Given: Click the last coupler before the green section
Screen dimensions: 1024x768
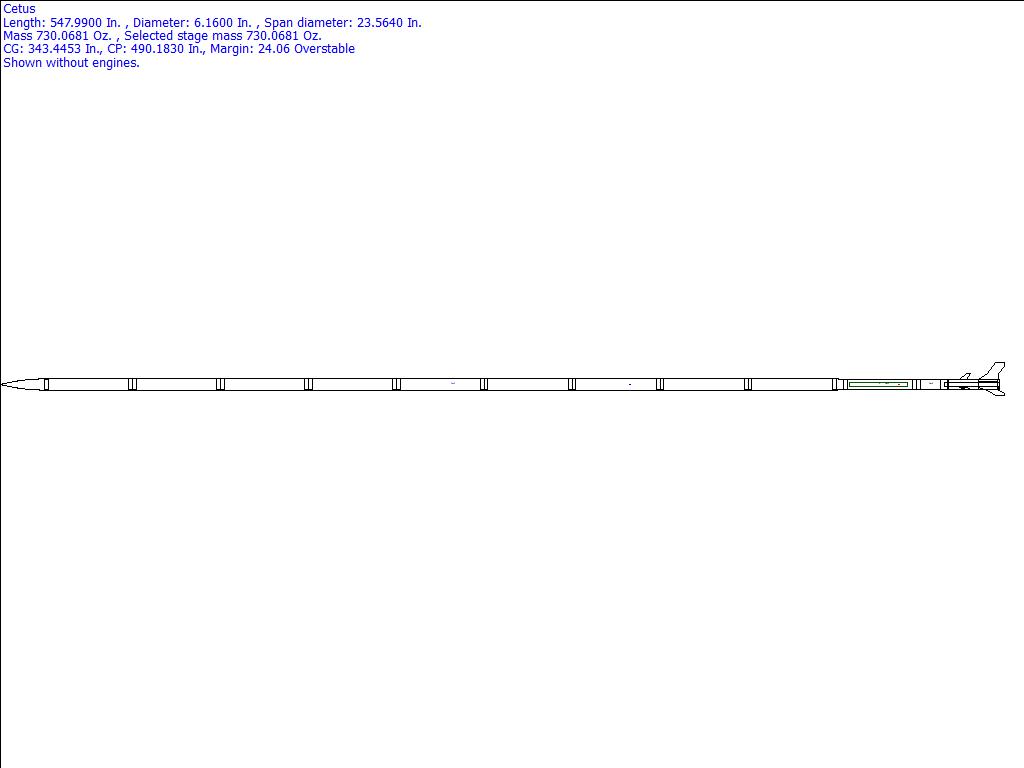Looking at the screenshot, I should [x=836, y=384].
